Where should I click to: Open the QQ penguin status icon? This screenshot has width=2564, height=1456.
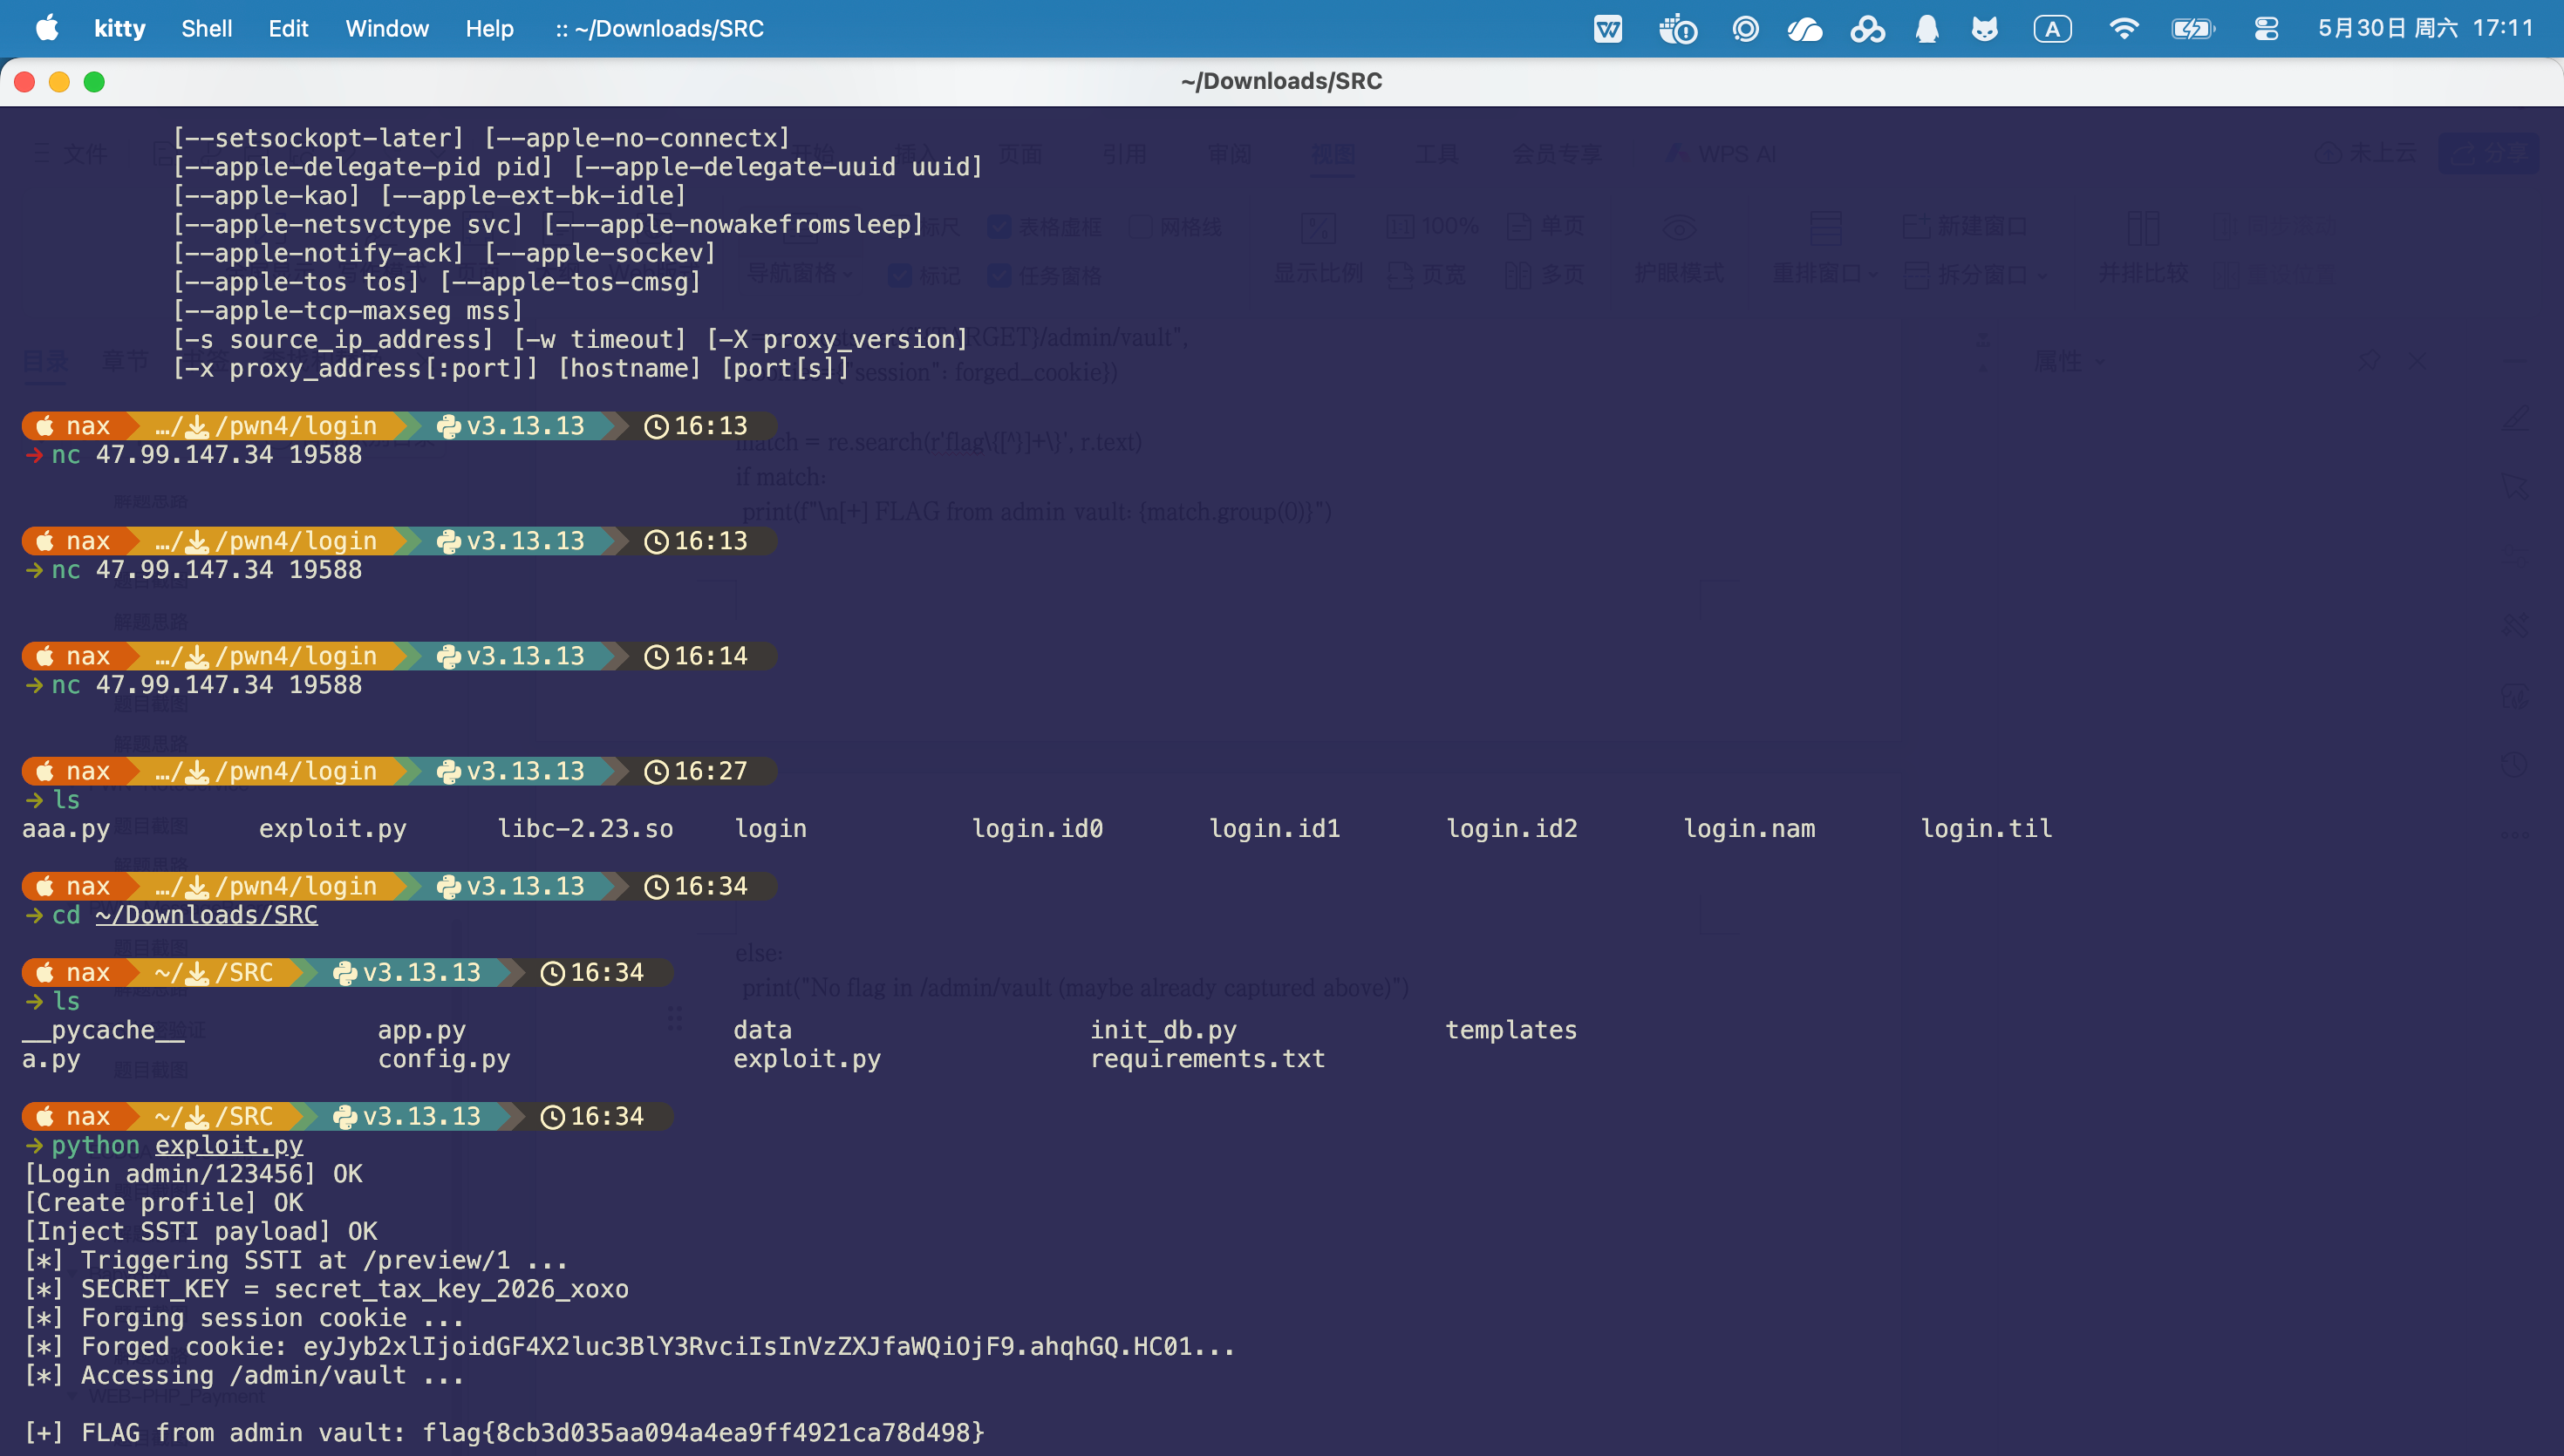tap(1927, 29)
